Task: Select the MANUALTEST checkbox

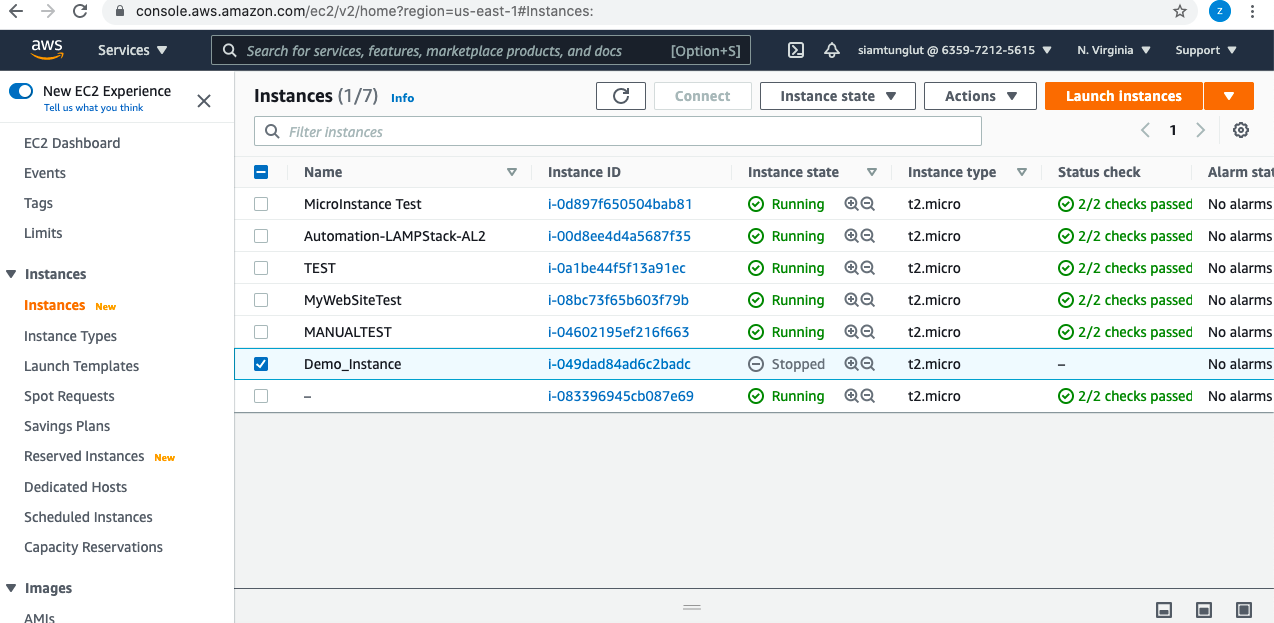Action: pyautogui.click(x=261, y=332)
